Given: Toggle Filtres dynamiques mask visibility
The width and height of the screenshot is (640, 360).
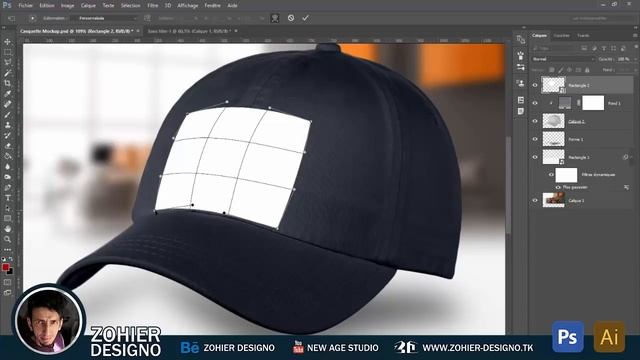Looking at the screenshot, I should 551,175.
